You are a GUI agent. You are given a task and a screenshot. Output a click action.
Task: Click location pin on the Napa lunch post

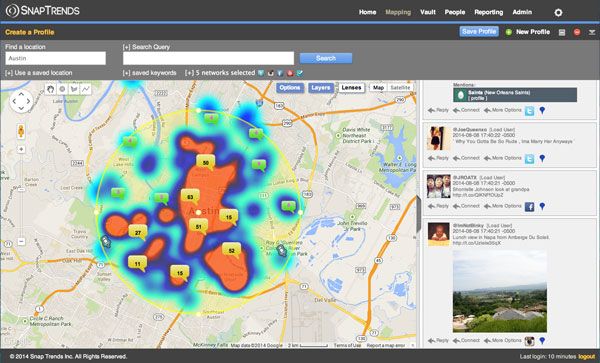542,341
